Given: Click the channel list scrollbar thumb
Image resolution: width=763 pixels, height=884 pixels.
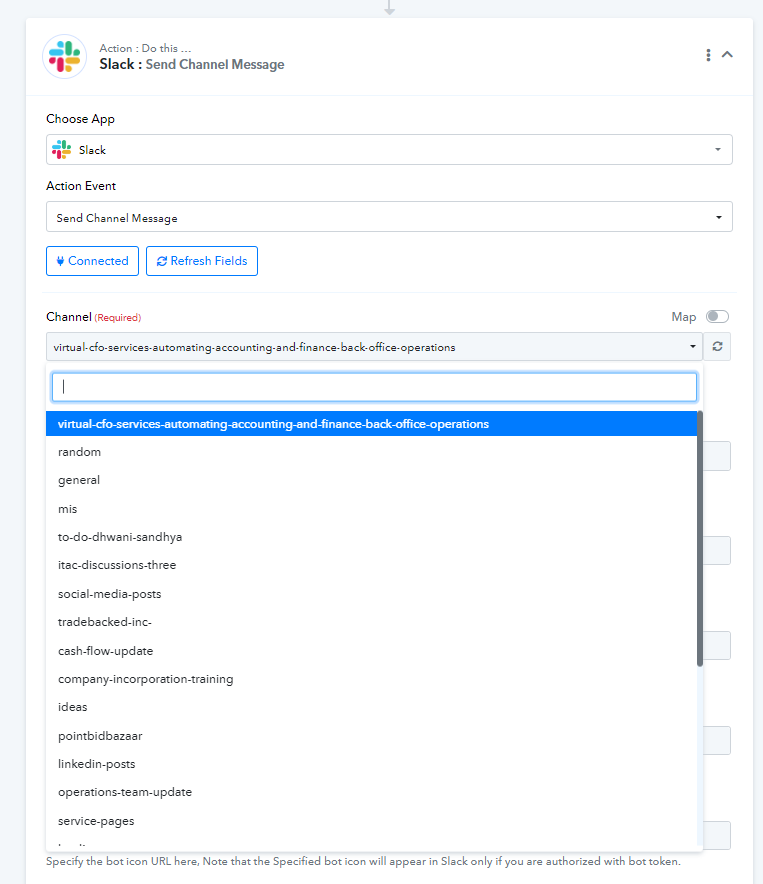Looking at the screenshot, I should click(x=700, y=538).
